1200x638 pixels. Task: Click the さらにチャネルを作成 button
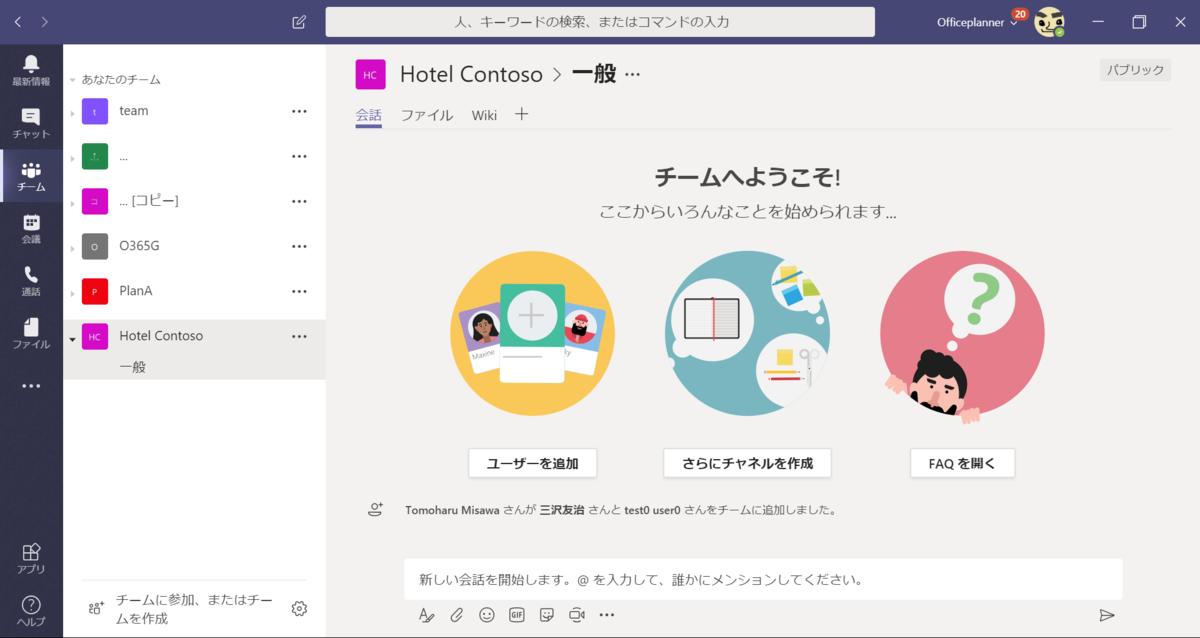[747, 463]
